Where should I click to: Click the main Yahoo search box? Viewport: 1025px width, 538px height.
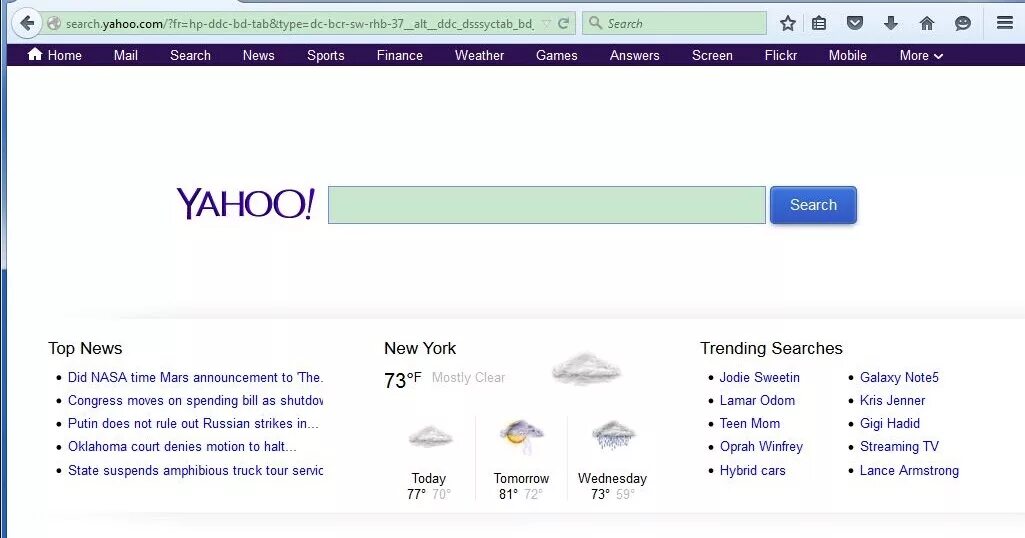[546, 205]
